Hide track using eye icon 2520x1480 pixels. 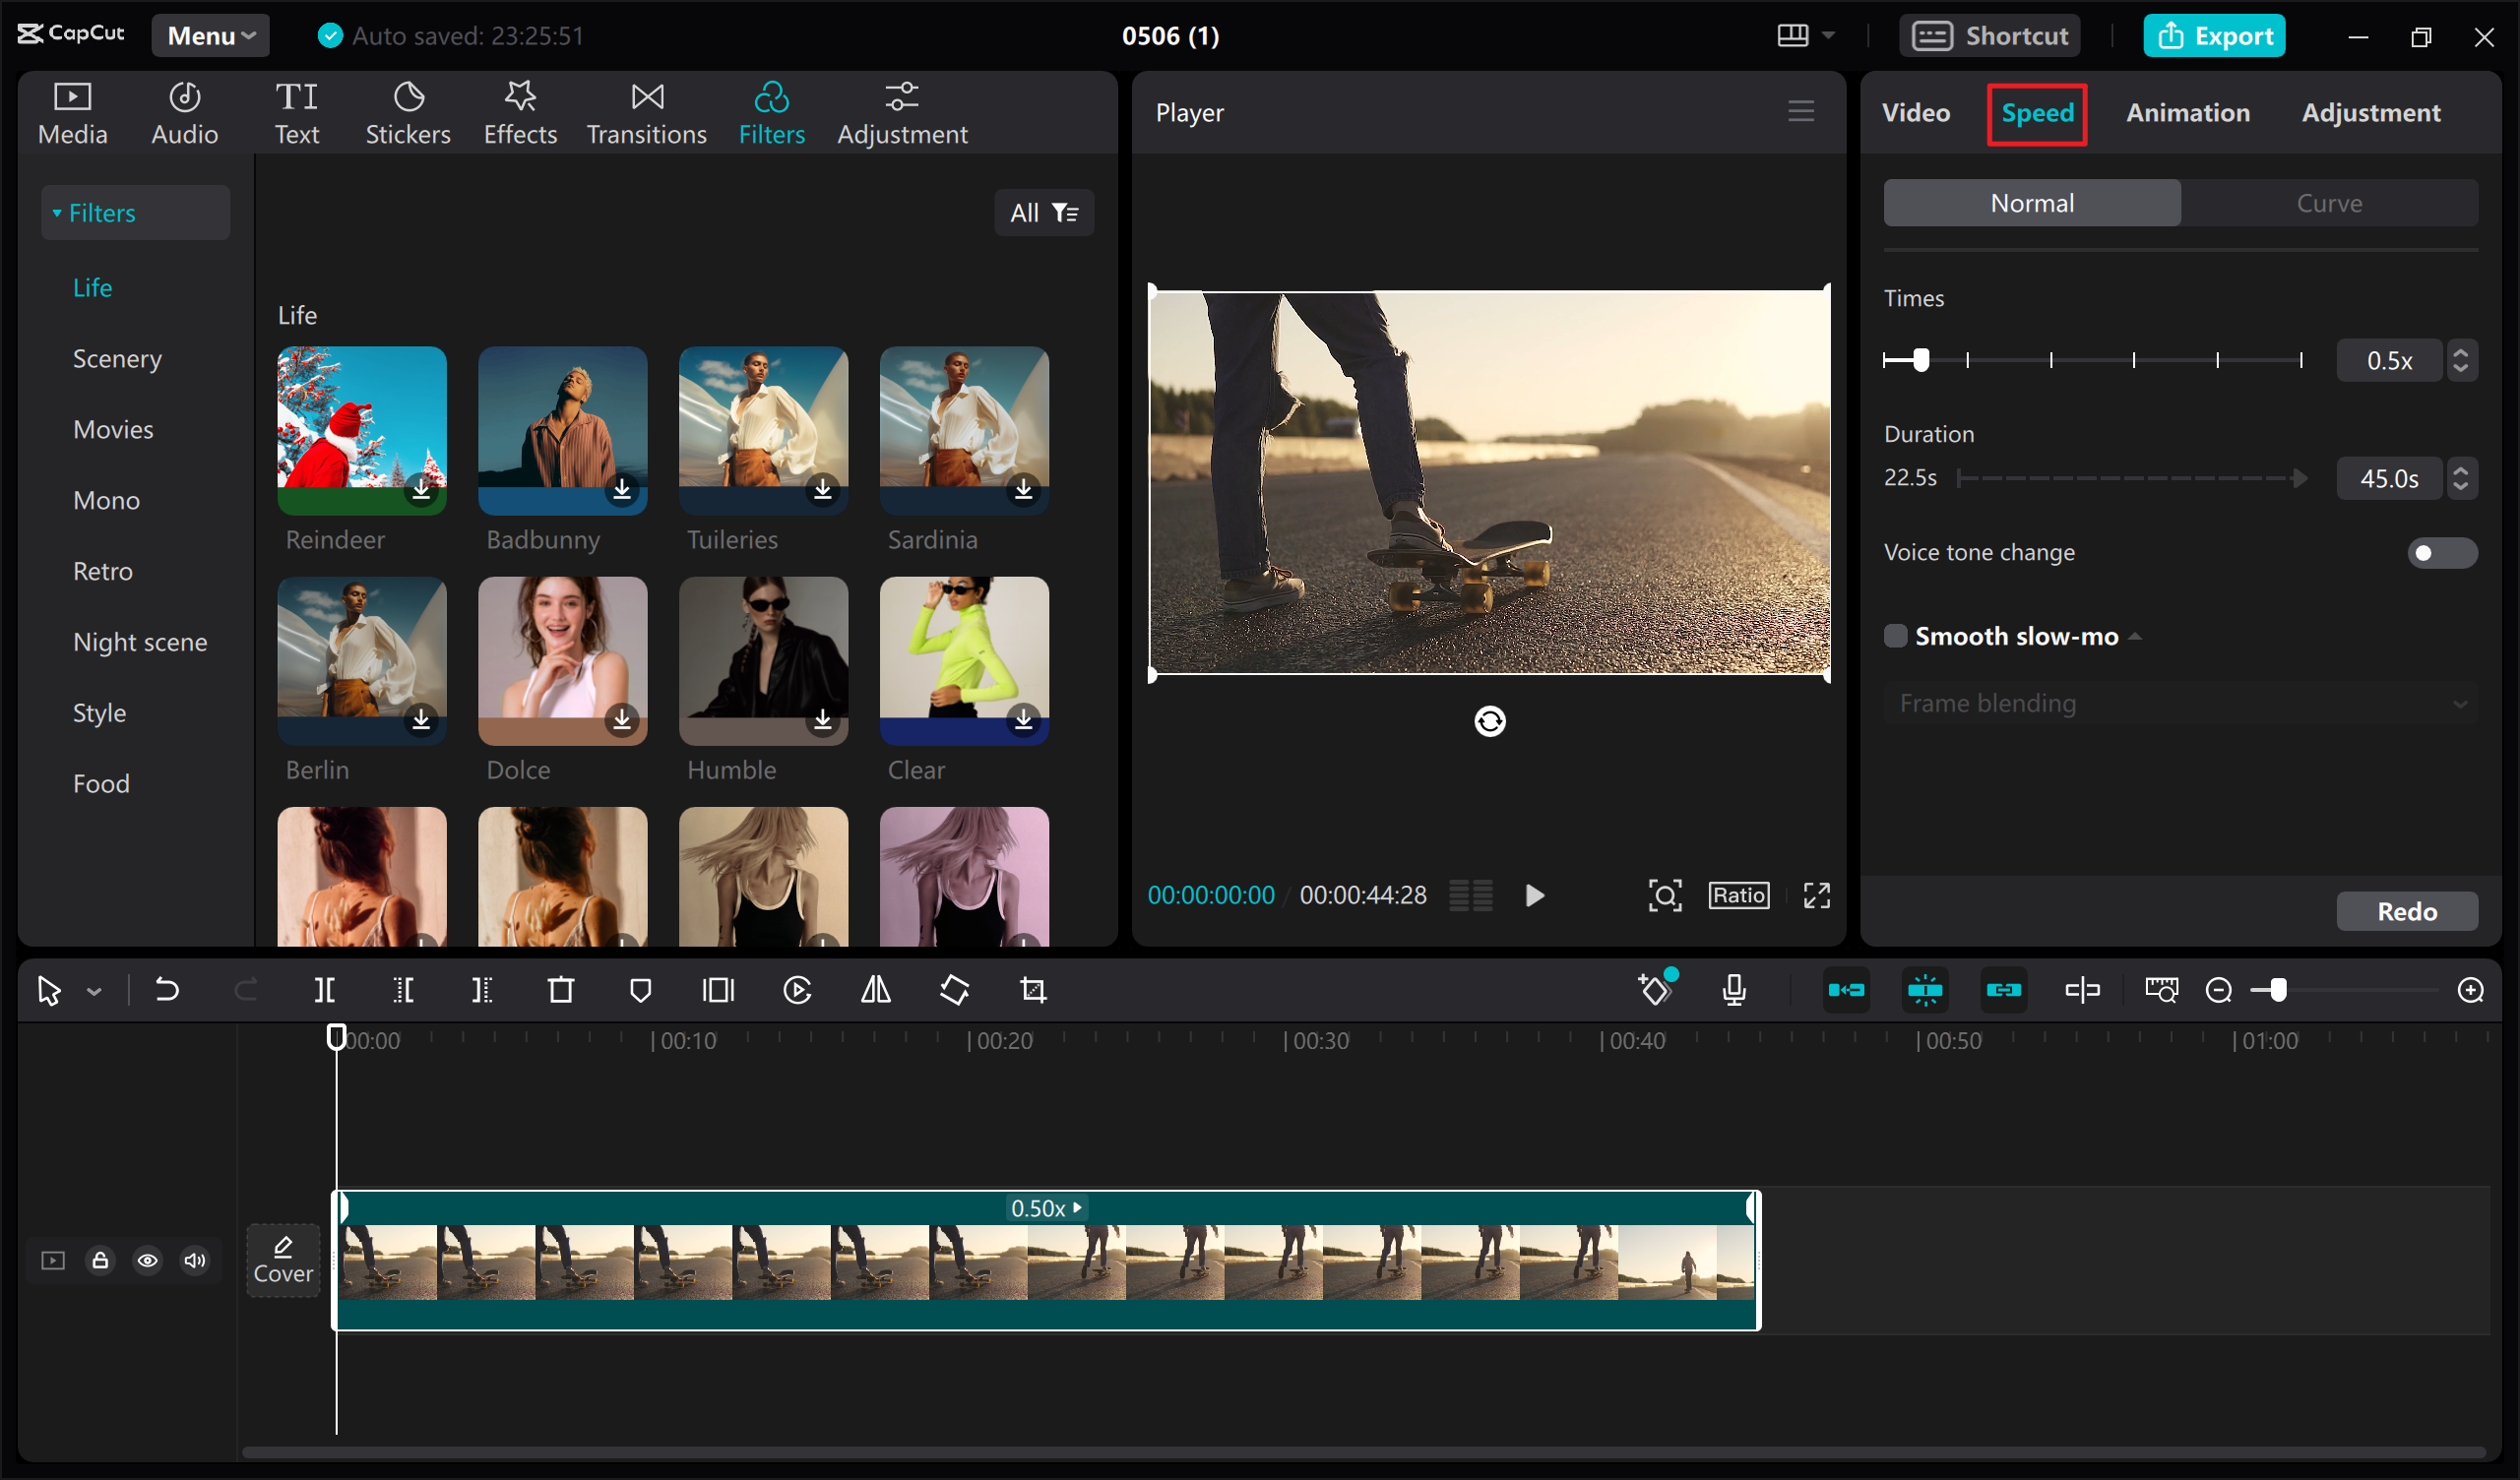tap(147, 1260)
